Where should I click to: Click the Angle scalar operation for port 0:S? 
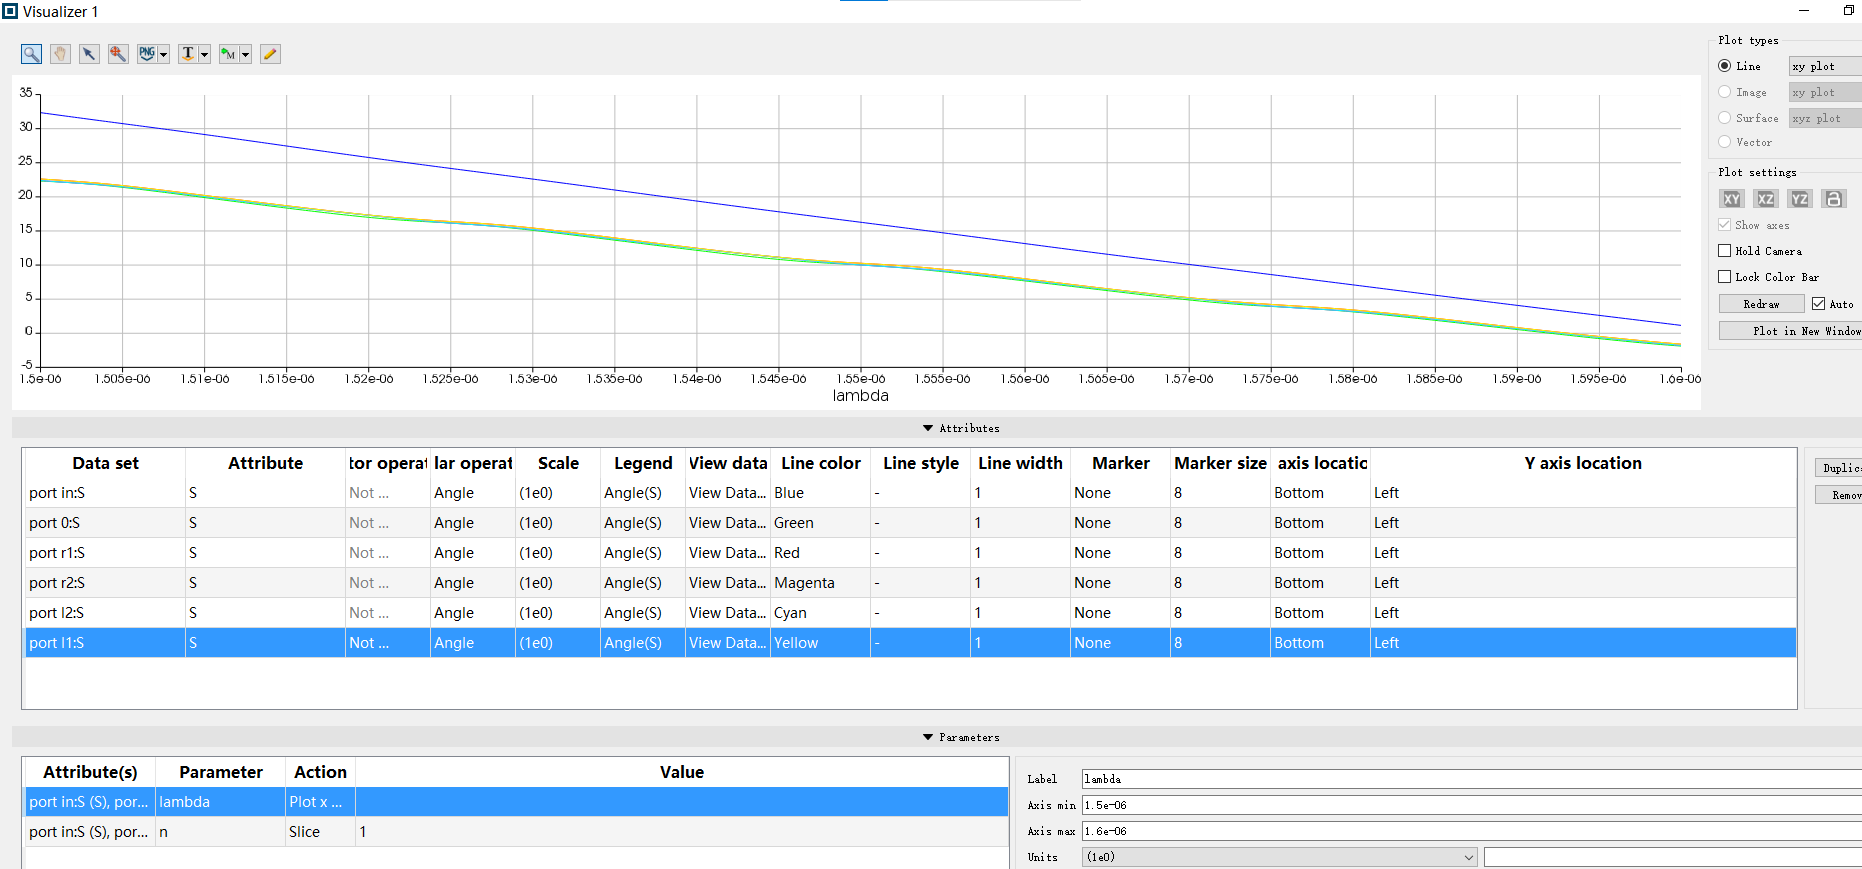(473, 523)
